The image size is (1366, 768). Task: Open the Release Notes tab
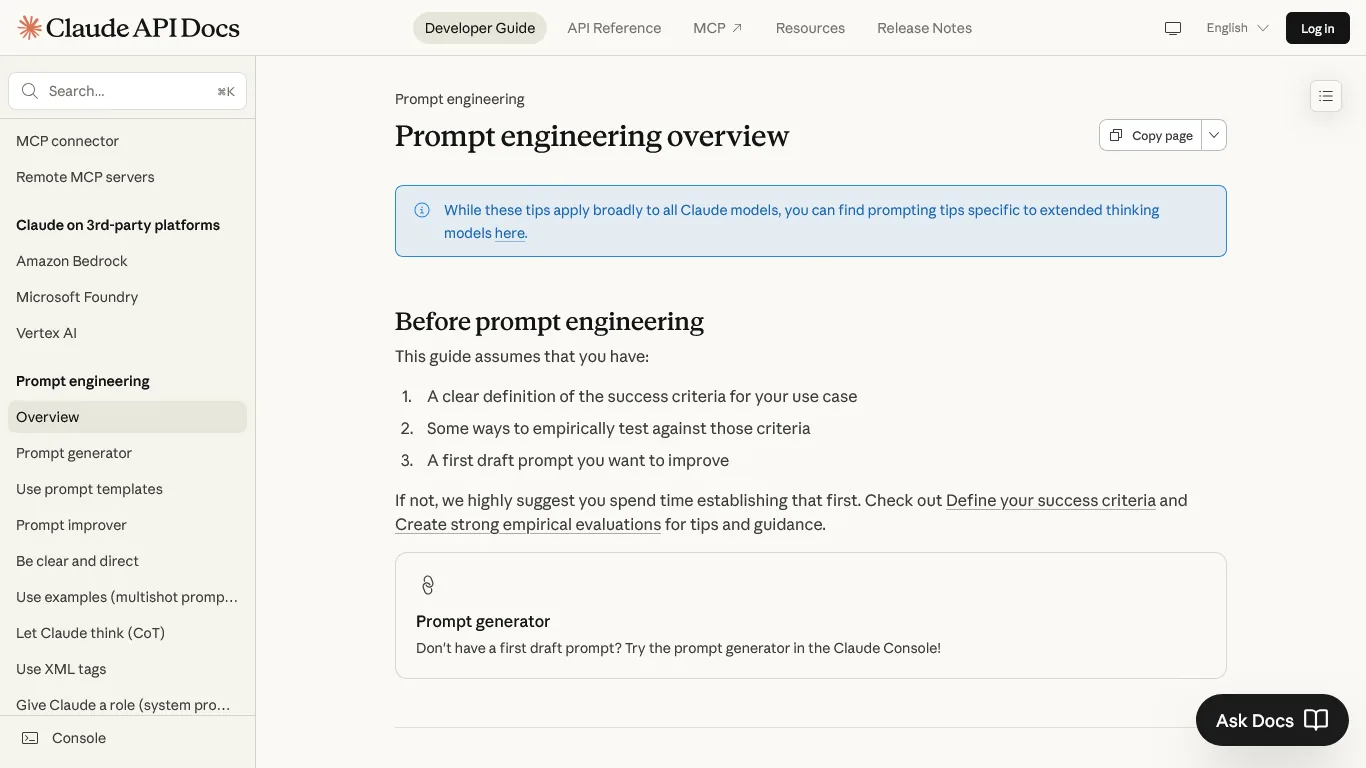(x=924, y=28)
